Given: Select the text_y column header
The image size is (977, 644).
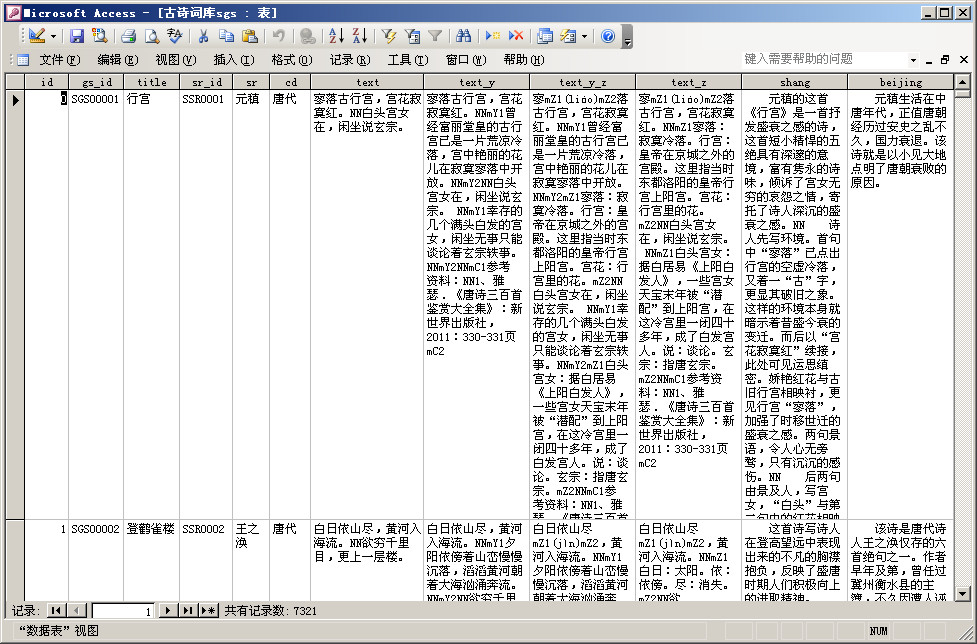Looking at the screenshot, I should (x=477, y=82).
